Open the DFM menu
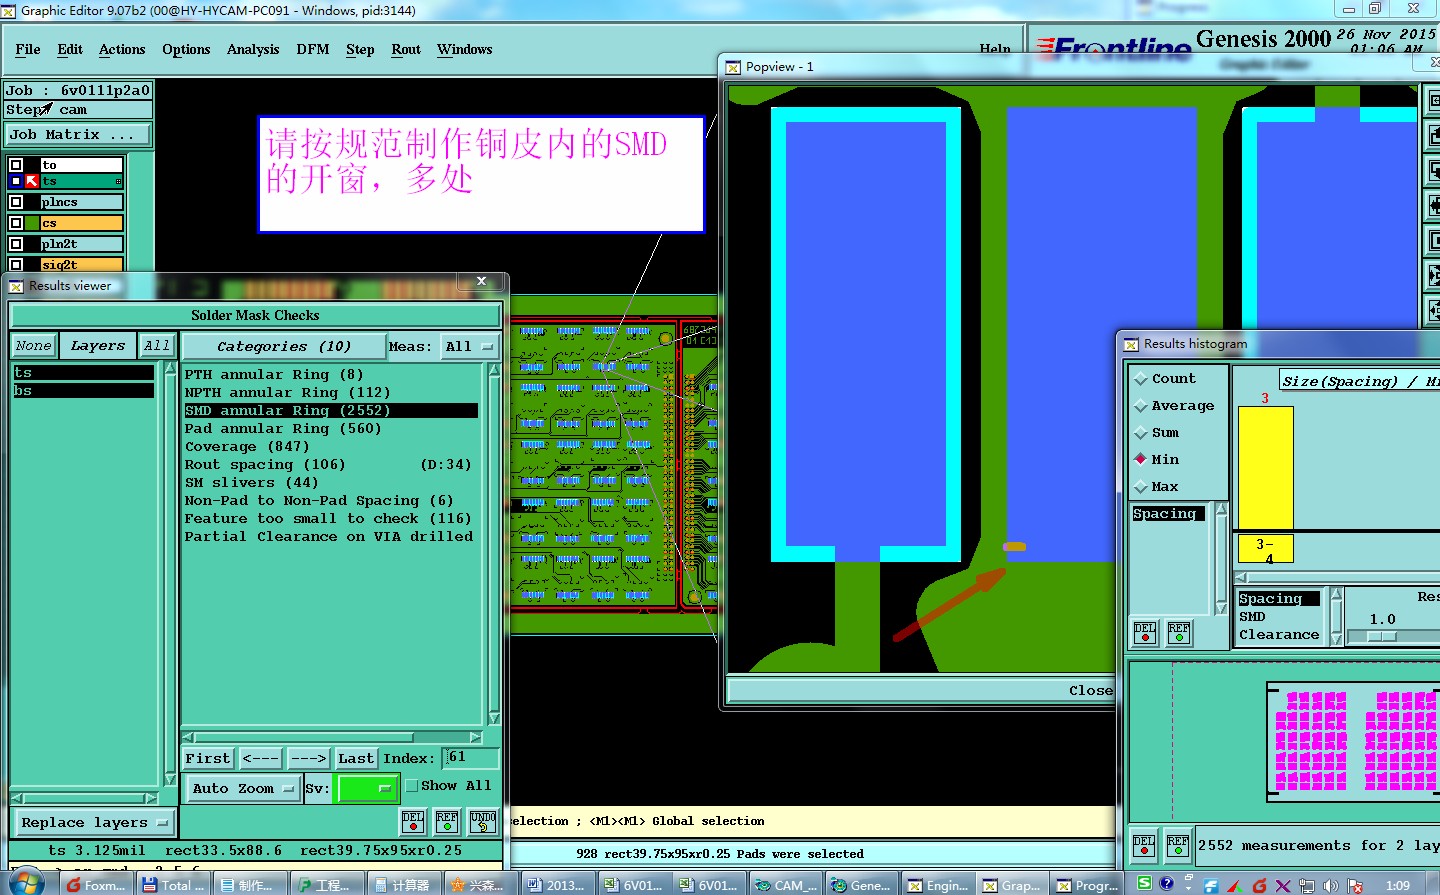 pos(313,49)
